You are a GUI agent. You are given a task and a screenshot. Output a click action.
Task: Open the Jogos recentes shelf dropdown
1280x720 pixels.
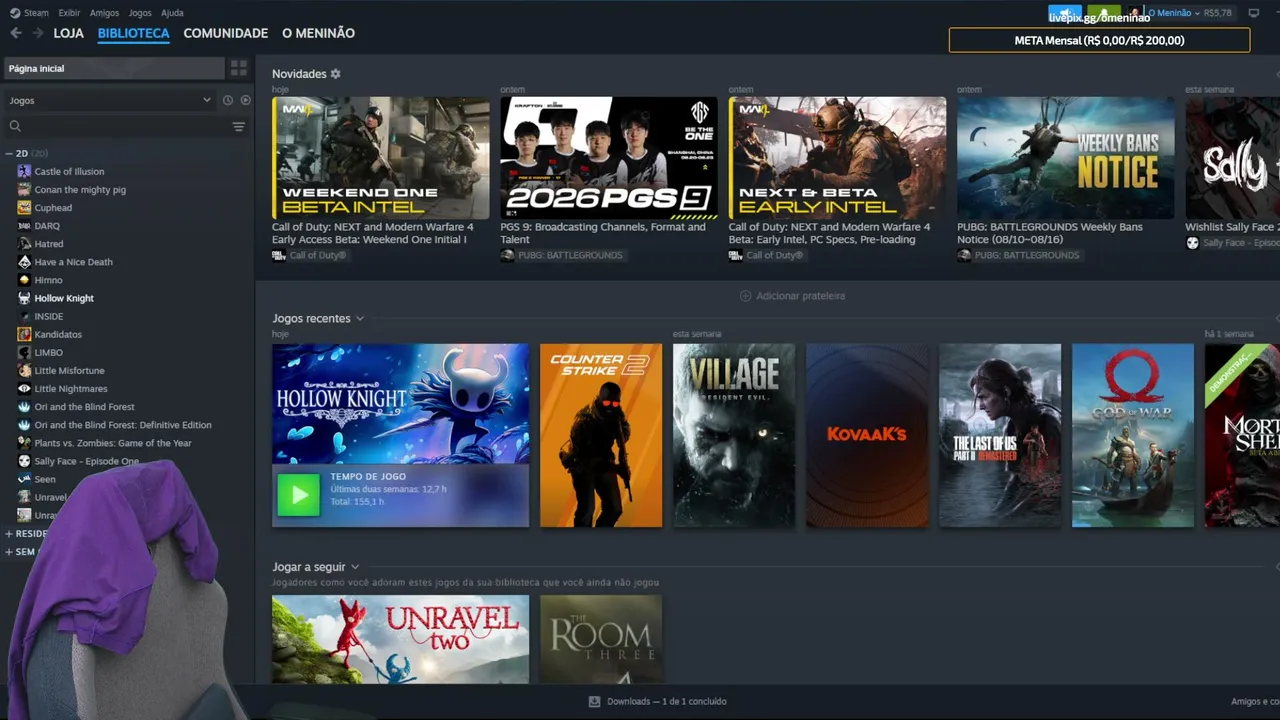(x=360, y=318)
